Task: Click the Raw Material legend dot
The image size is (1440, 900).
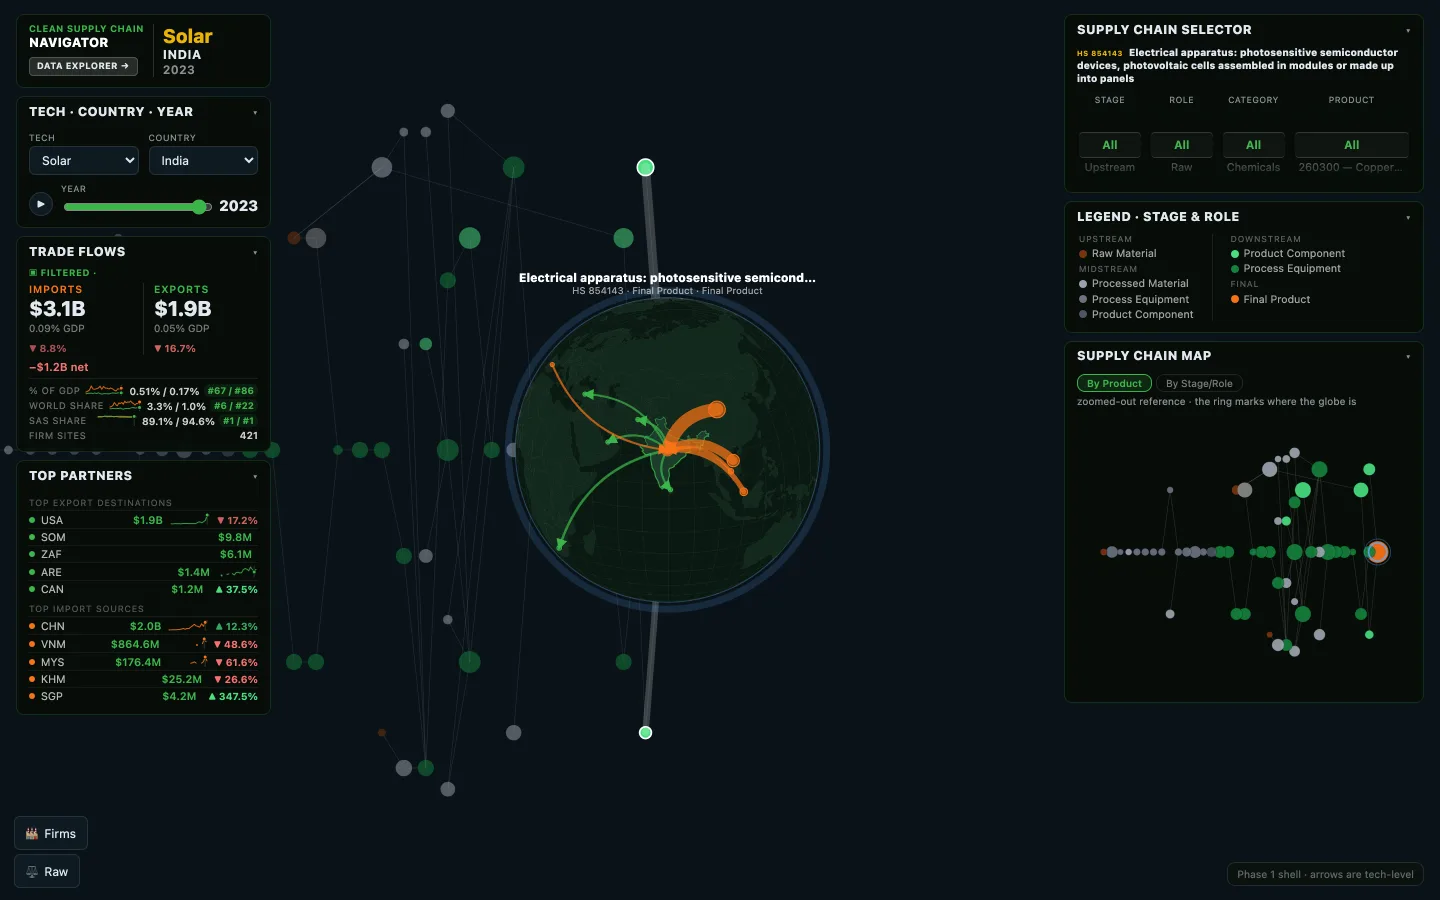Action: point(1083,254)
